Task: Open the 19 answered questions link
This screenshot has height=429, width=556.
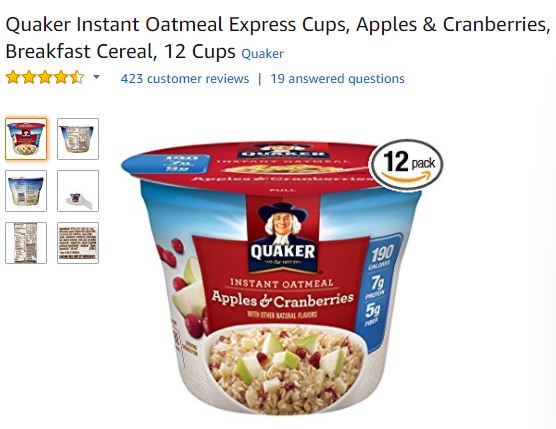Action: pos(337,79)
